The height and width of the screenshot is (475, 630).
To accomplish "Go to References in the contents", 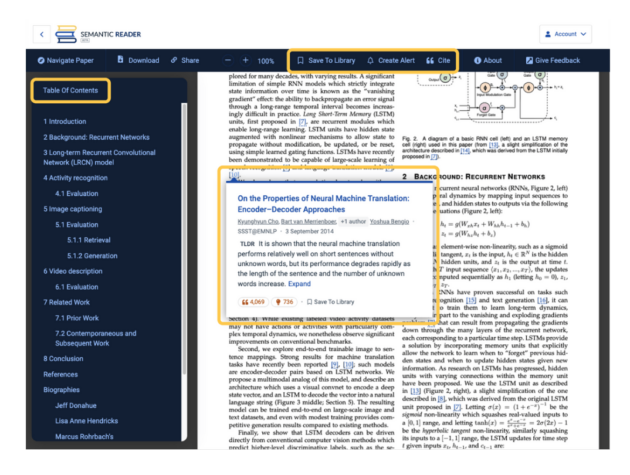I will pyautogui.click(x=61, y=374).
